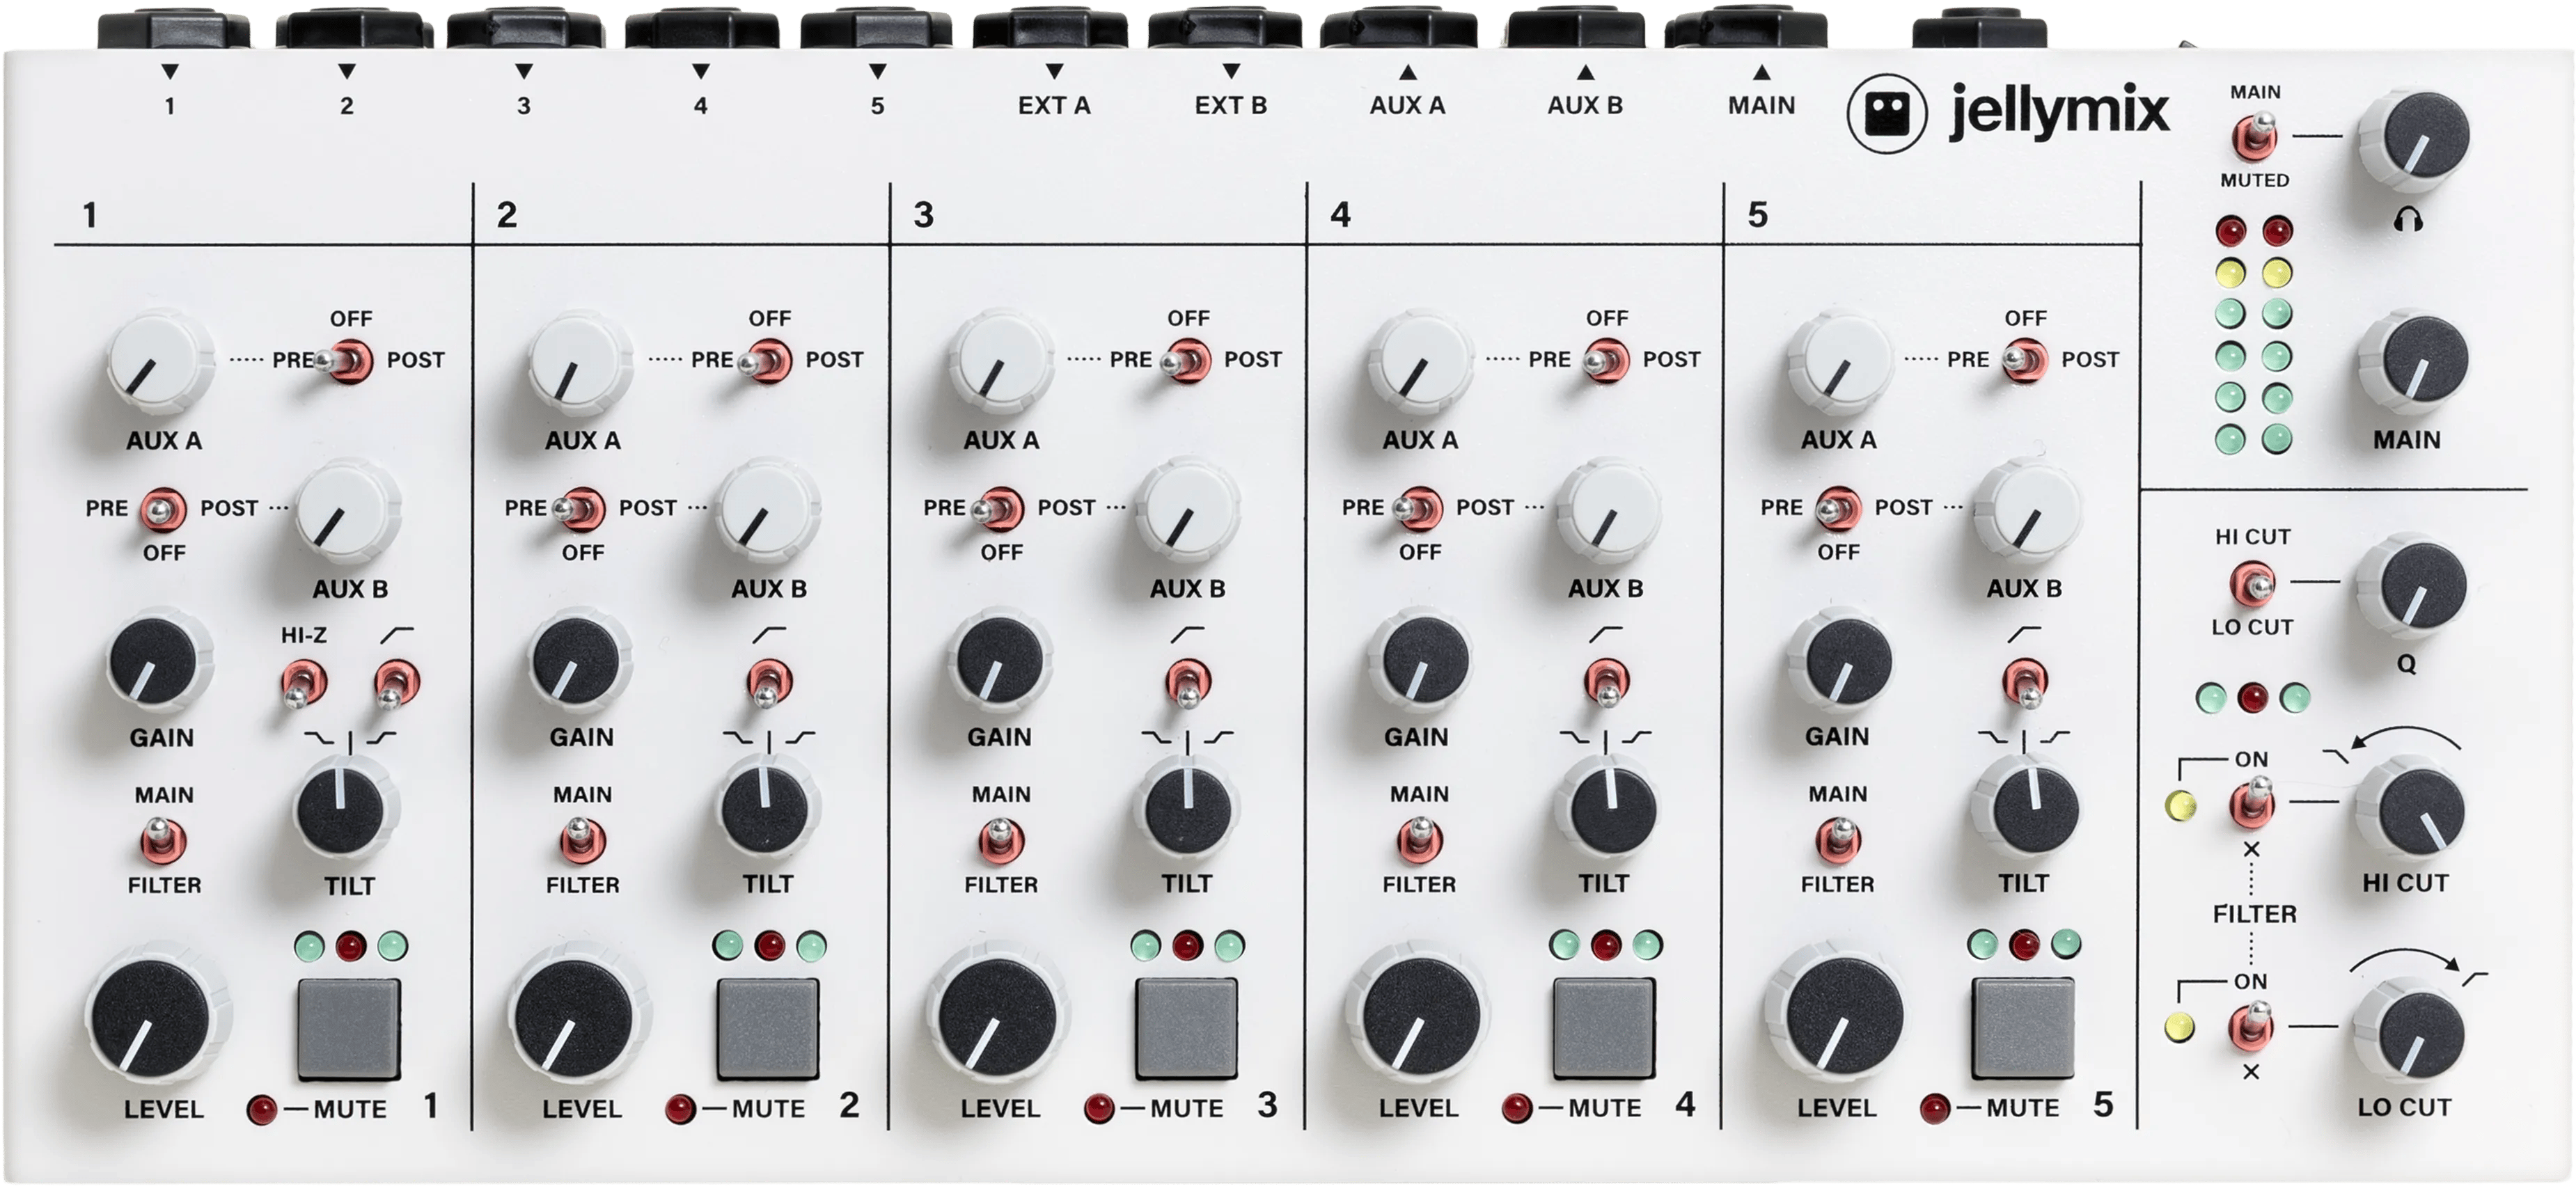Click the headphones icon under the top knob
Image resolution: width=2576 pixels, height=1191 pixels.
2408,220
